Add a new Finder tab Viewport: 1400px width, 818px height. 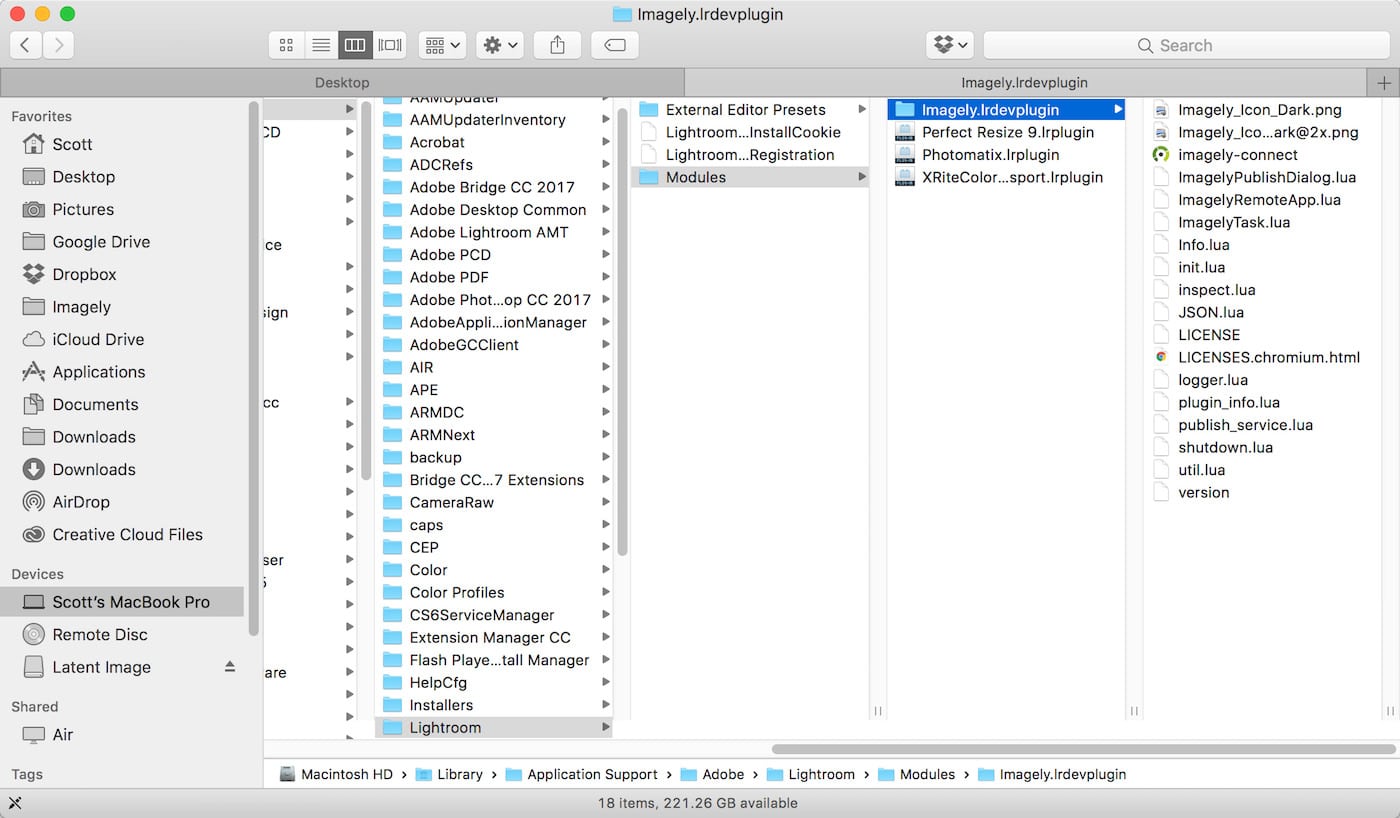coord(1383,82)
